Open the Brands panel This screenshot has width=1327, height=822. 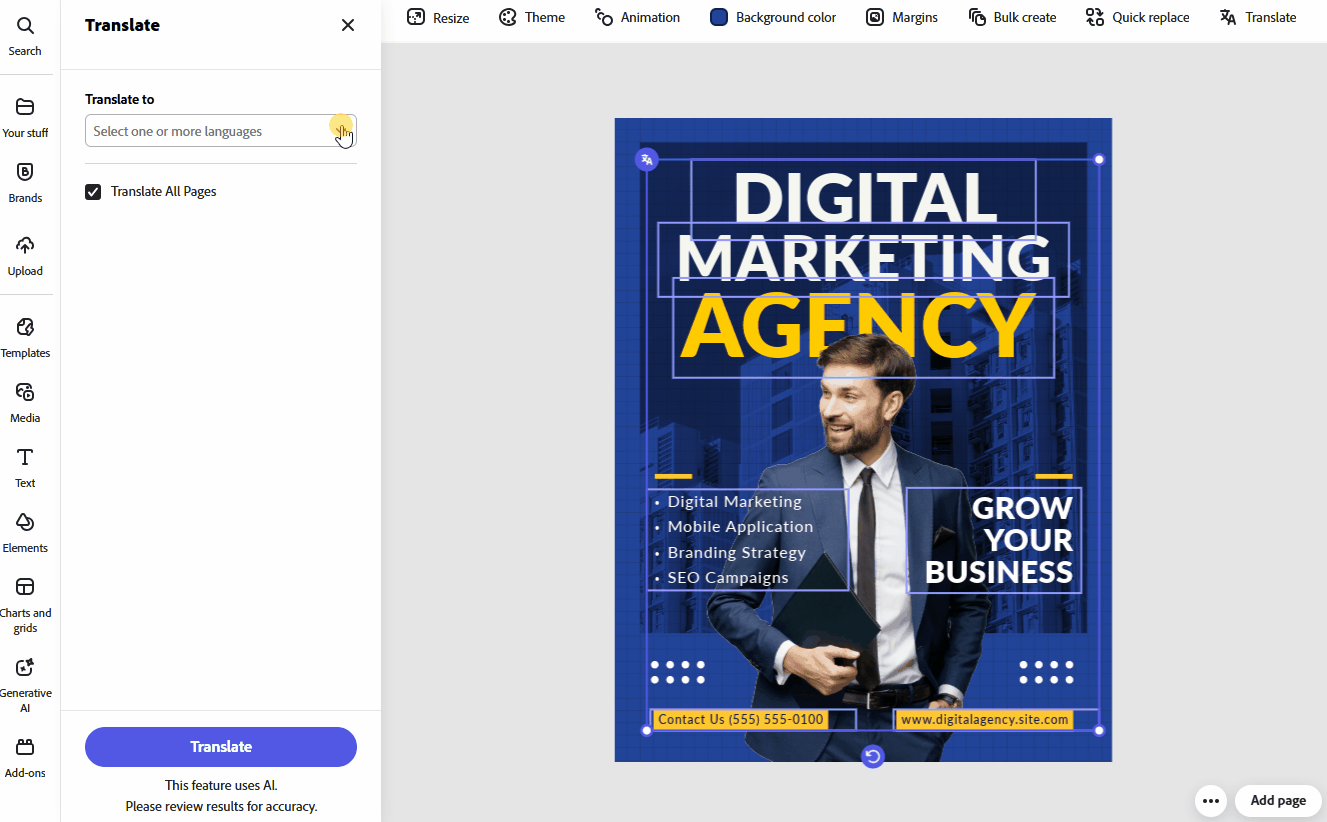coord(25,182)
